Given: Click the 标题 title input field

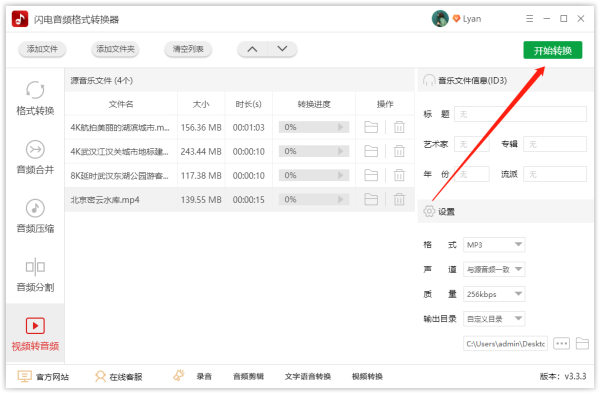Looking at the screenshot, I should [x=520, y=114].
